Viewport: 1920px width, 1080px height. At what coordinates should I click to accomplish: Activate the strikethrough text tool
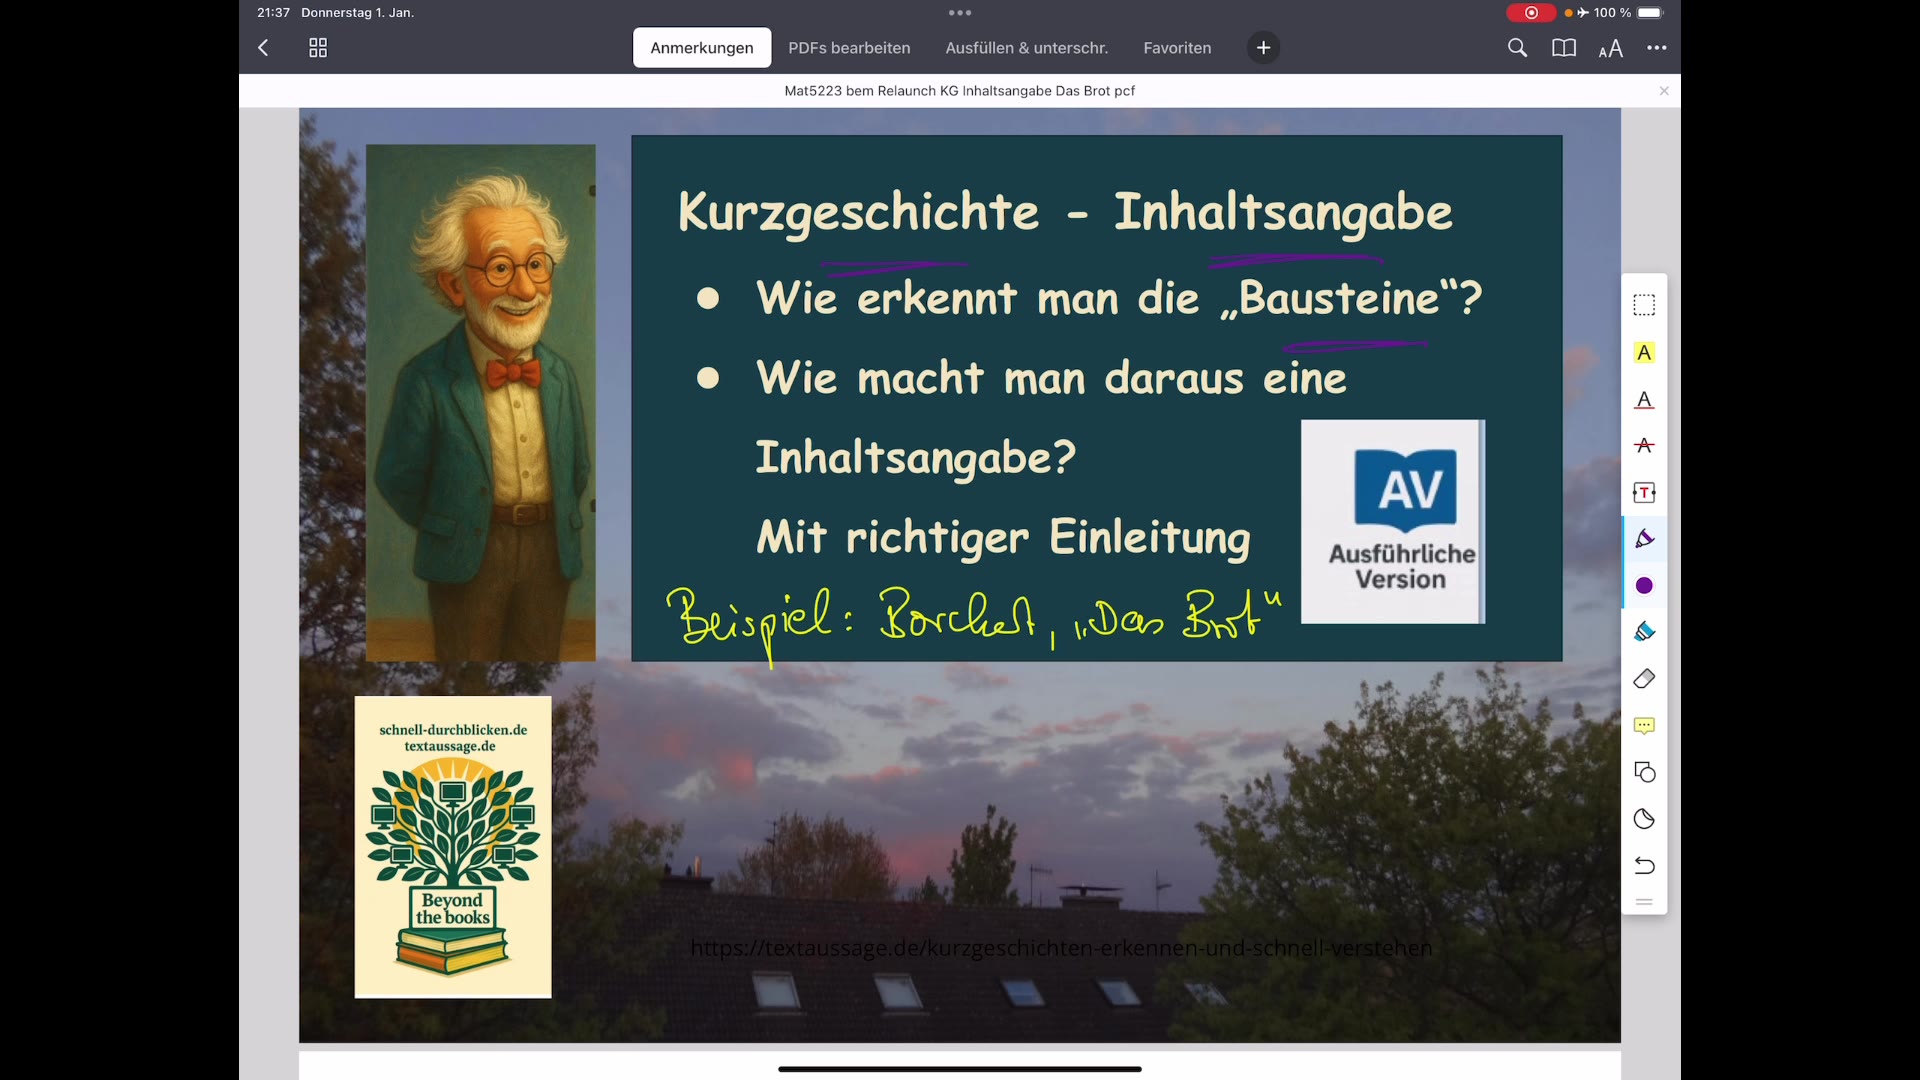[x=1645, y=446]
